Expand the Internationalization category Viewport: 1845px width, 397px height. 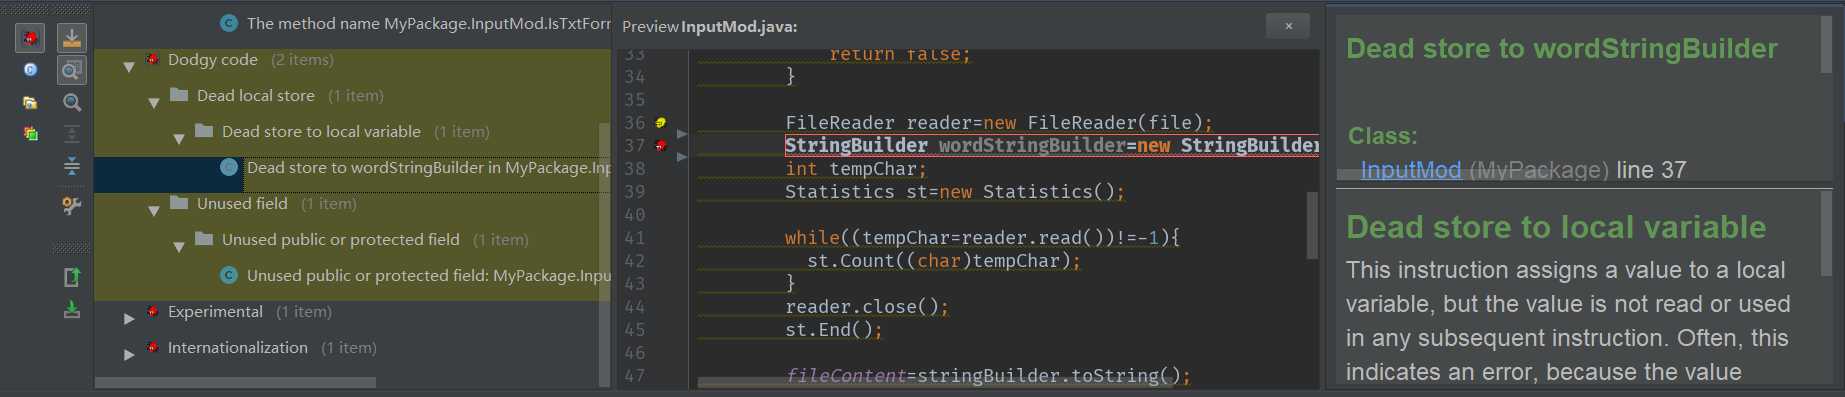coord(129,354)
